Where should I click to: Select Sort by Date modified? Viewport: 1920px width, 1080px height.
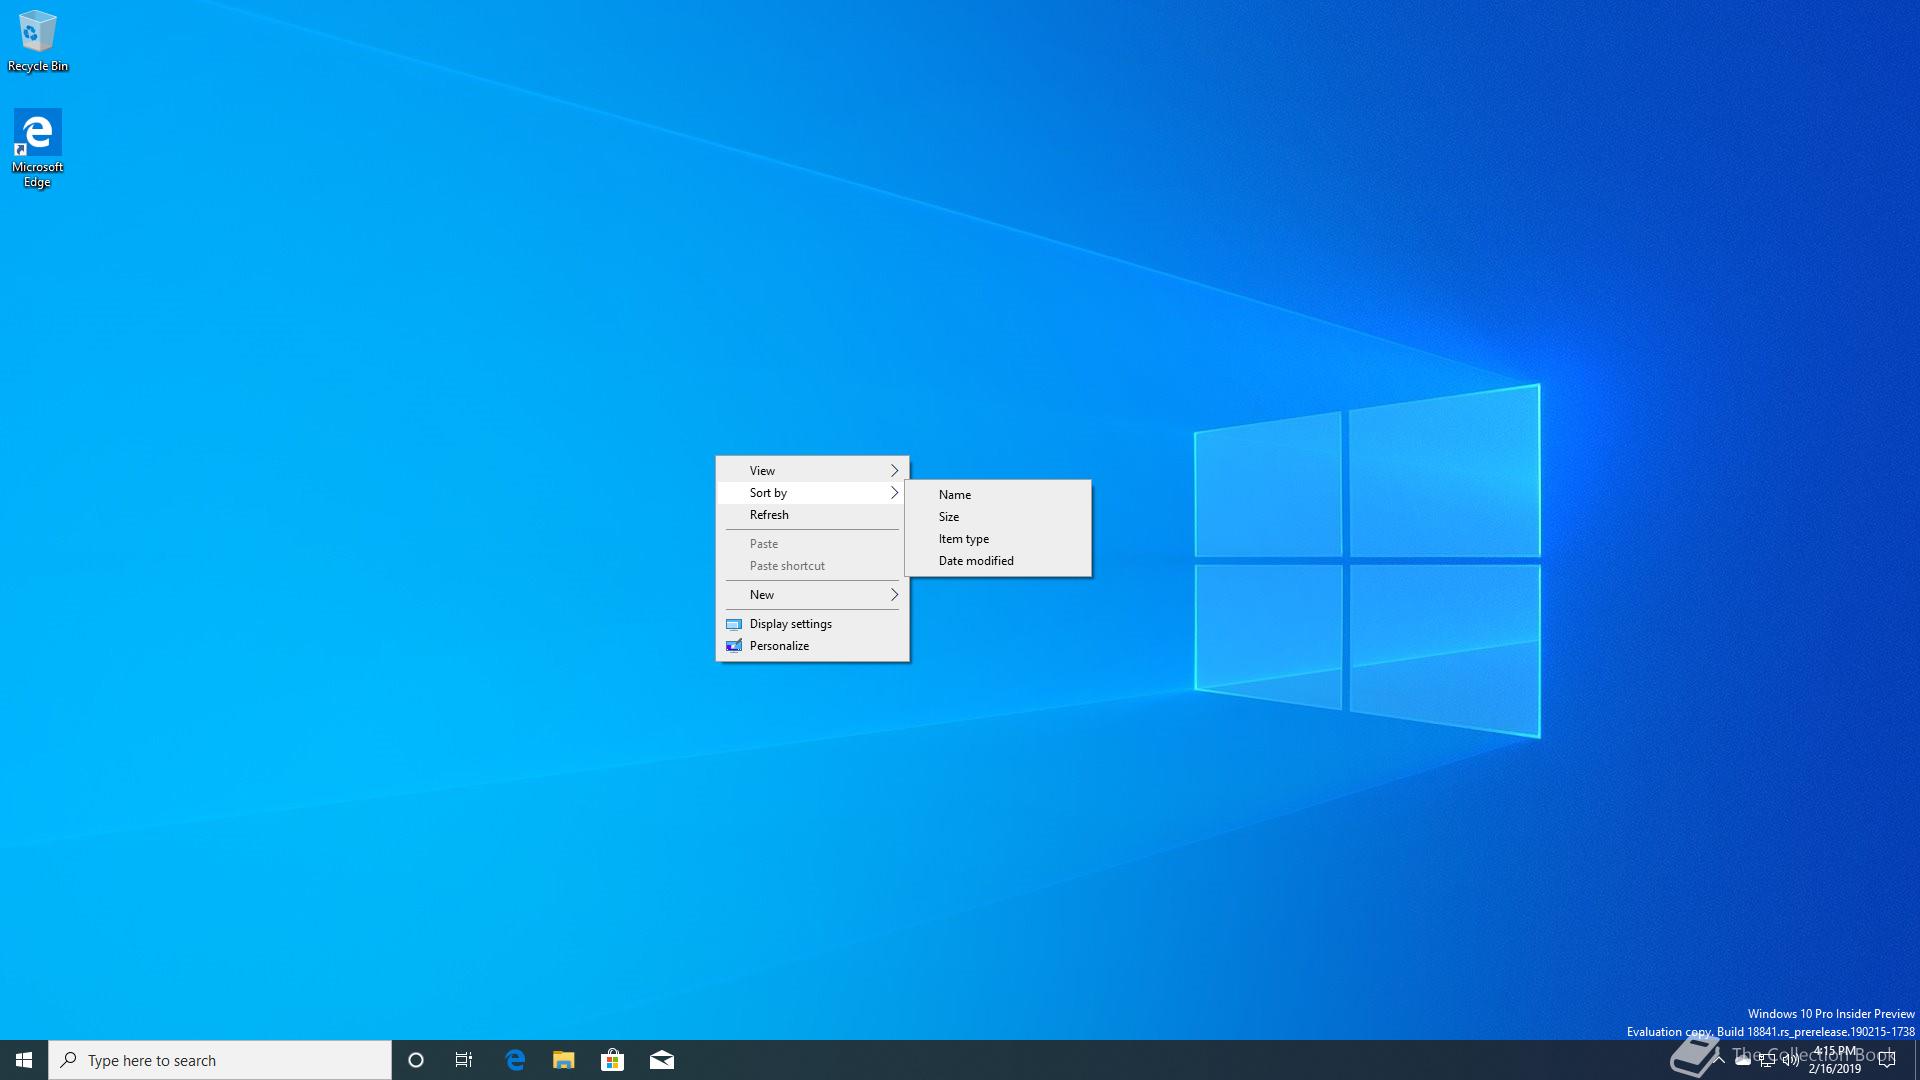tap(975, 559)
